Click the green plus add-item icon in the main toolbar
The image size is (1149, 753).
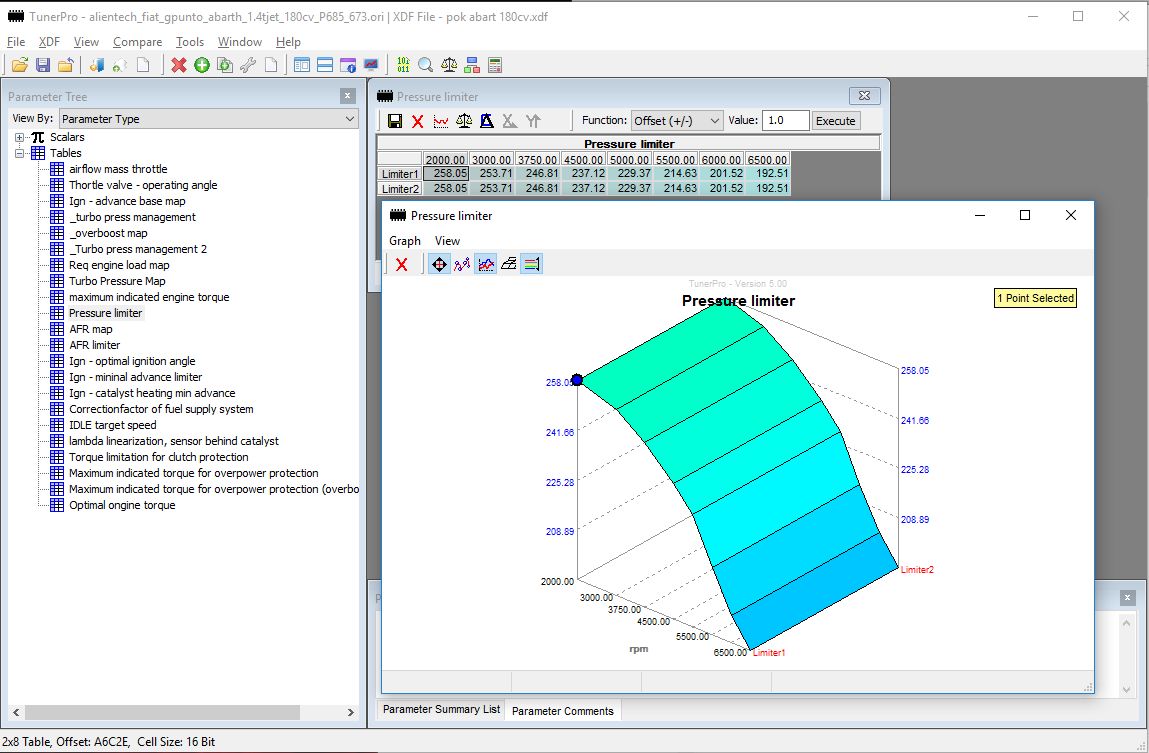click(202, 65)
